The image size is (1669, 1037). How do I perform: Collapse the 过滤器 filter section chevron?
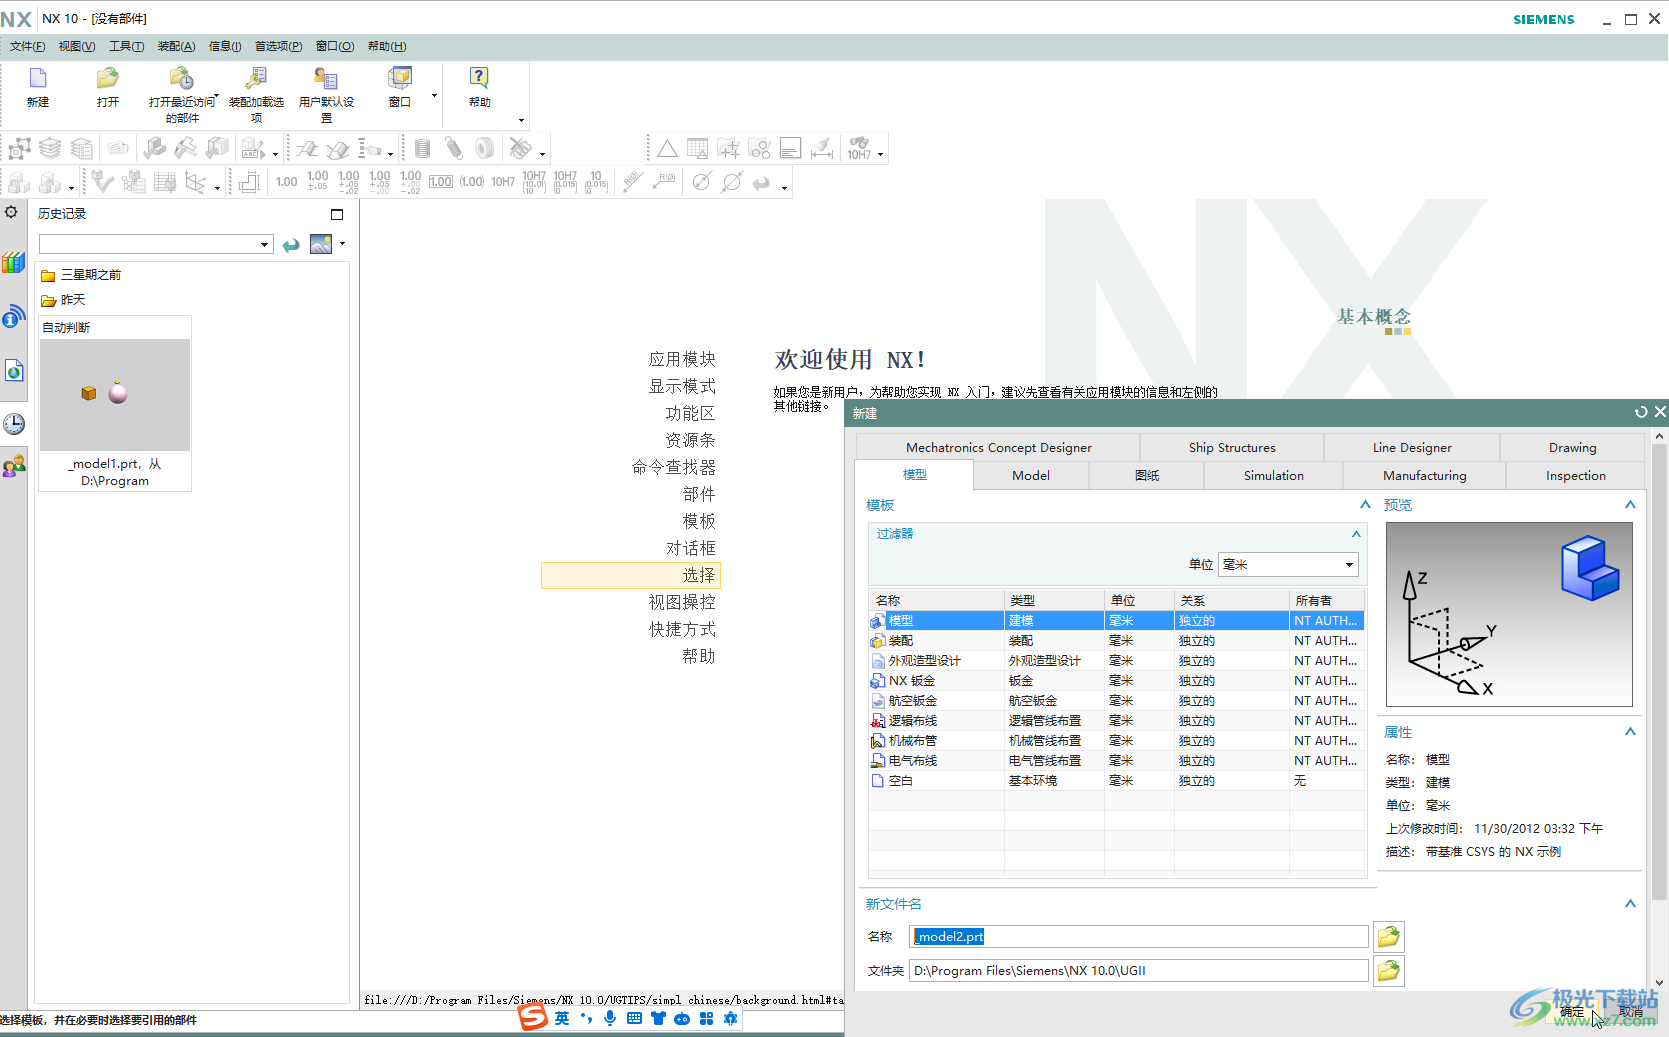click(x=1356, y=534)
